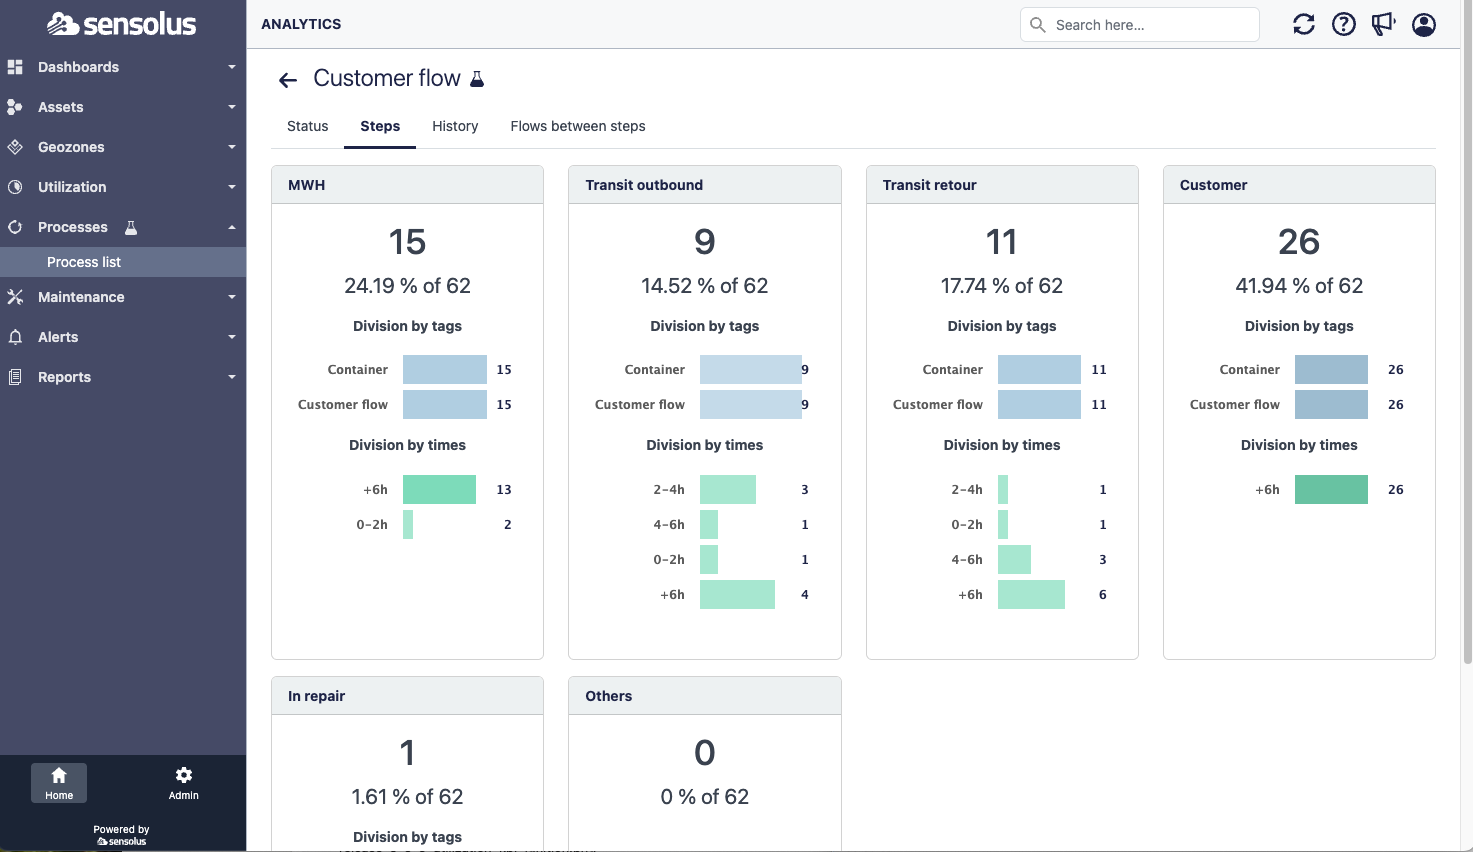
Task: Expand the Dashboards menu arrow
Action: click(x=232, y=67)
